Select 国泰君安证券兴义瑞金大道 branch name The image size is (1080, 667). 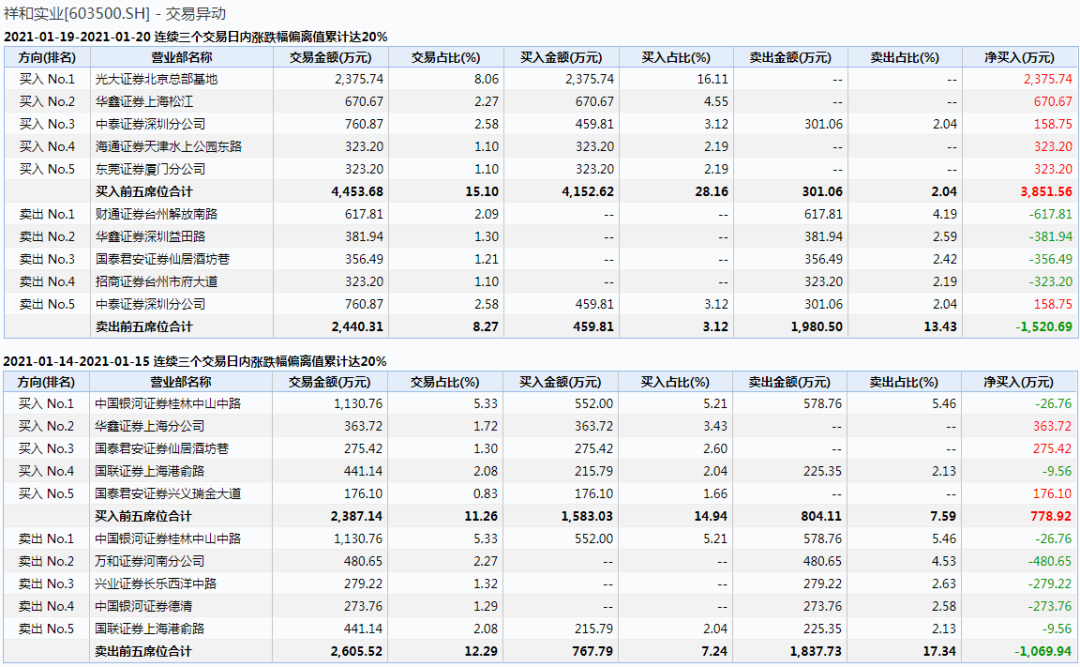click(x=167, y=494)
